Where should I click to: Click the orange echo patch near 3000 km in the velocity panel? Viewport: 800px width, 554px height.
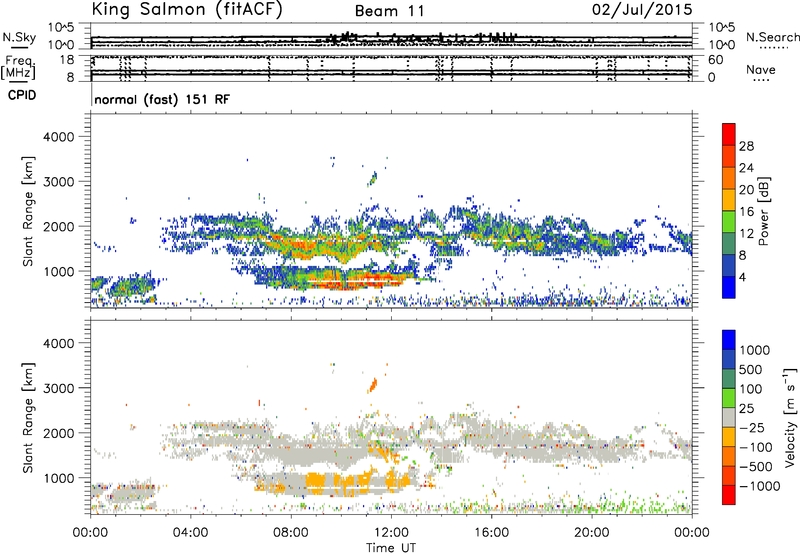(x=372, y=386)
